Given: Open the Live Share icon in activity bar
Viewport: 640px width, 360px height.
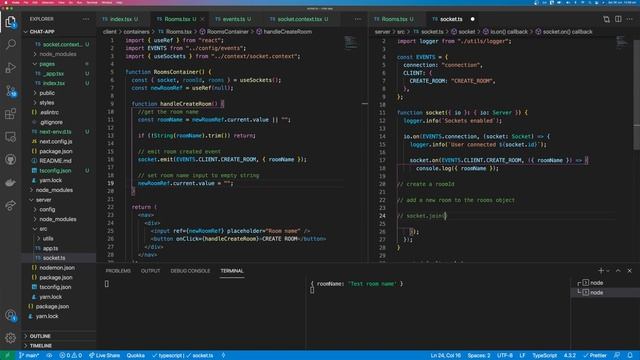Looking at the screenshot, I should (x=11, y=205).
